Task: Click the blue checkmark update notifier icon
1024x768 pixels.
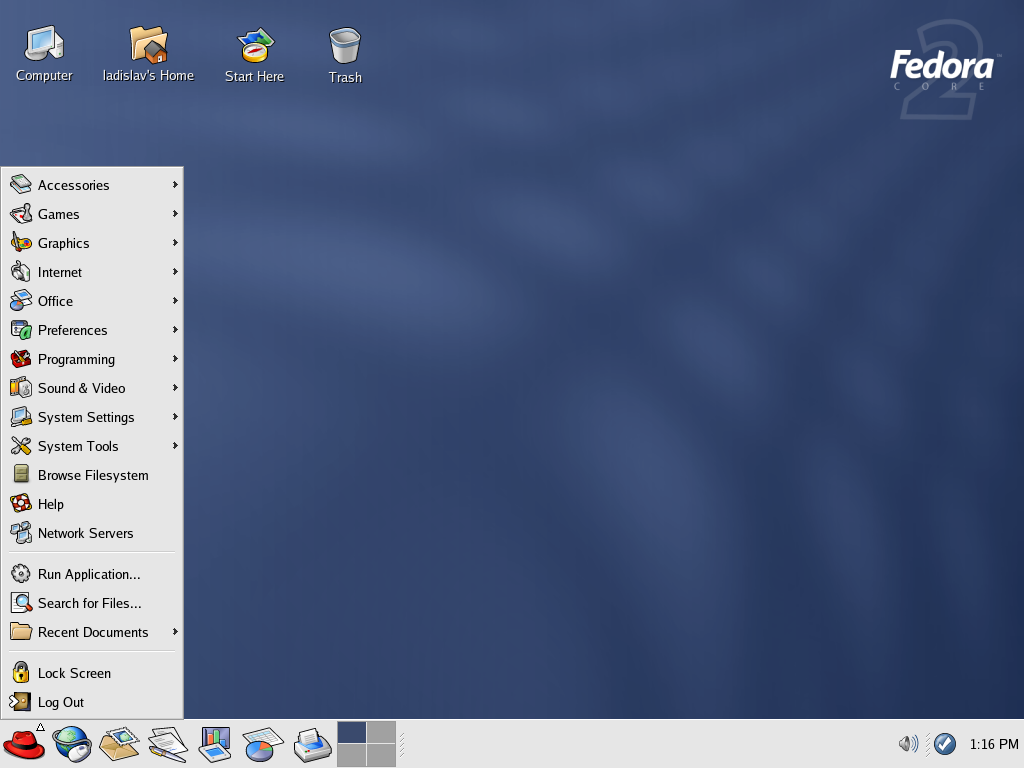Action: (945, 743)
